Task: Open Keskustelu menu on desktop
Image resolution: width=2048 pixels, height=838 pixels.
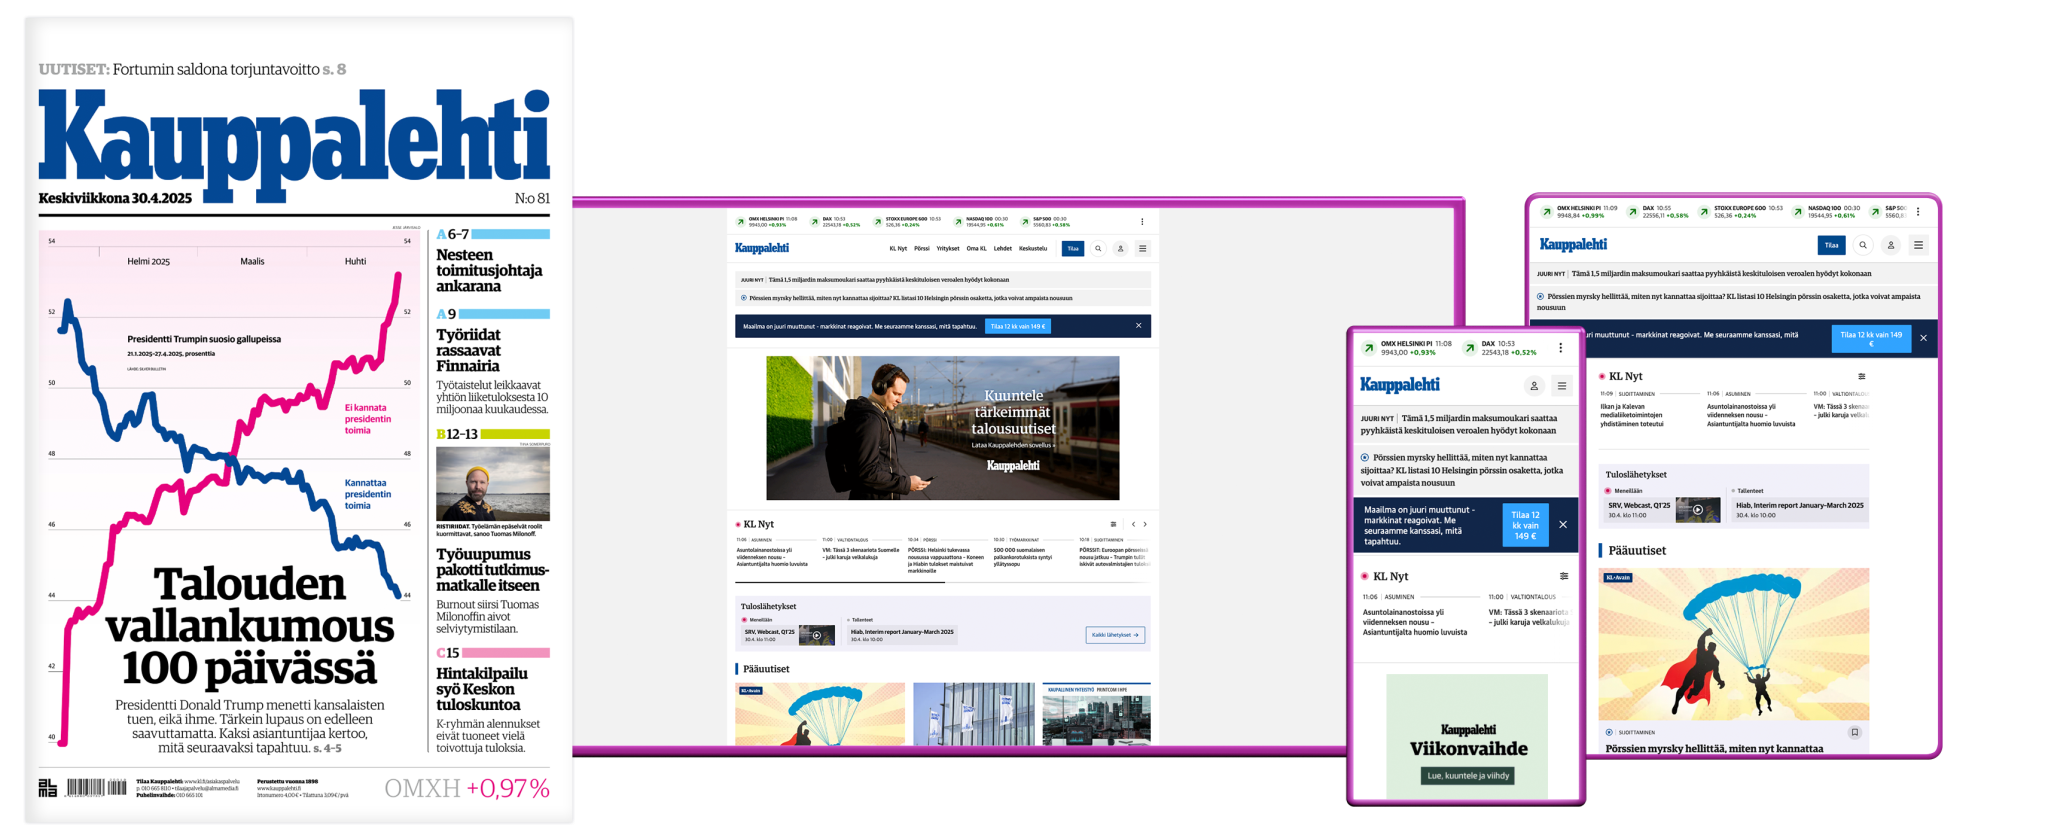Action: click(x=1033, y=249)
